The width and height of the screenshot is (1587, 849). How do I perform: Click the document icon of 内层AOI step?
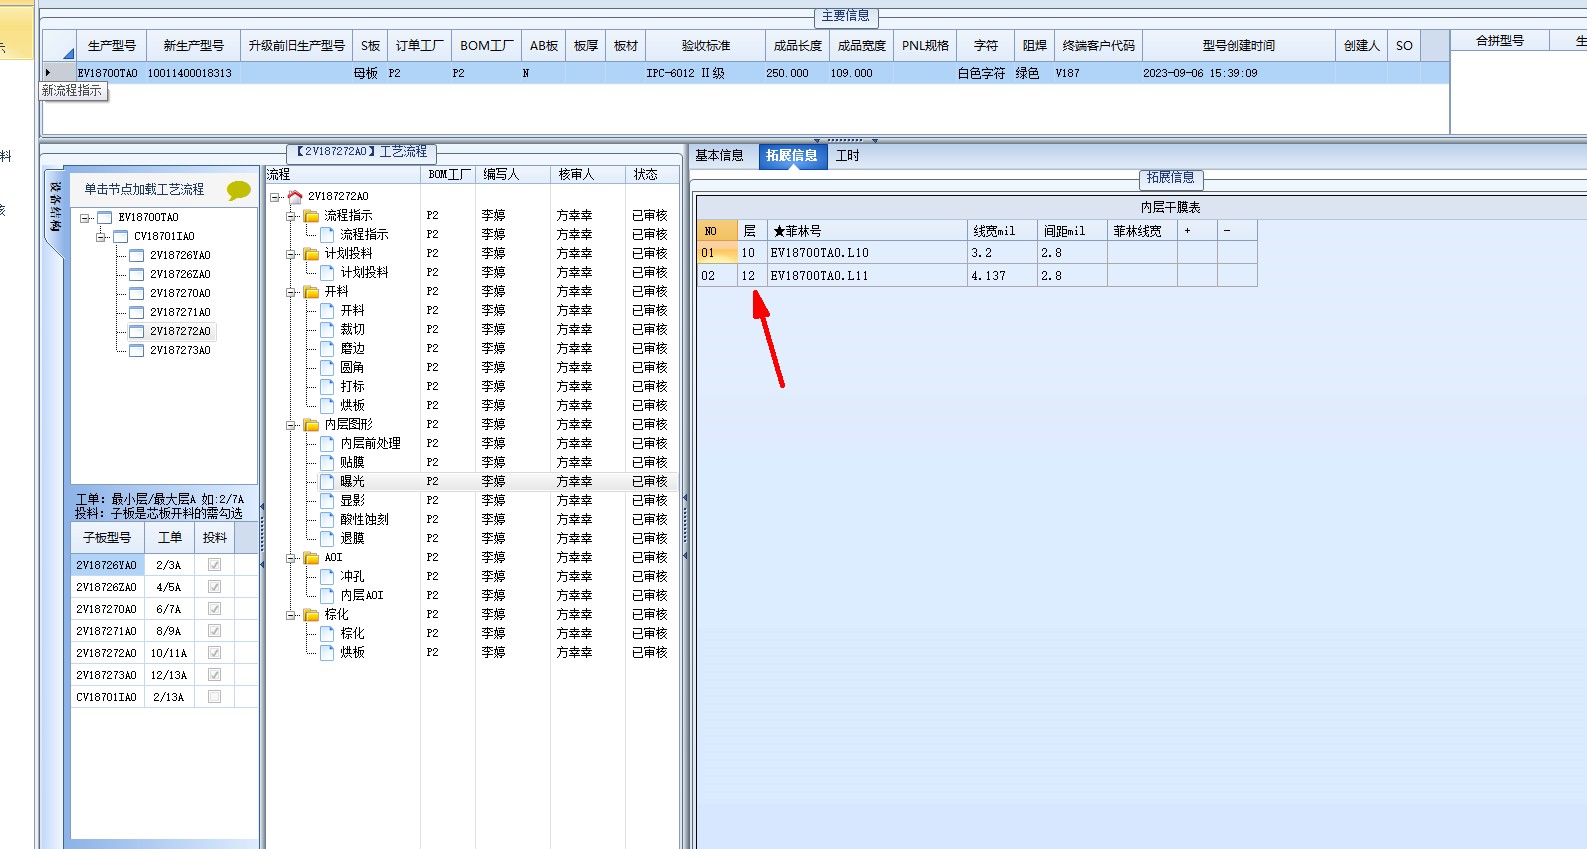[x=327, y=595]
